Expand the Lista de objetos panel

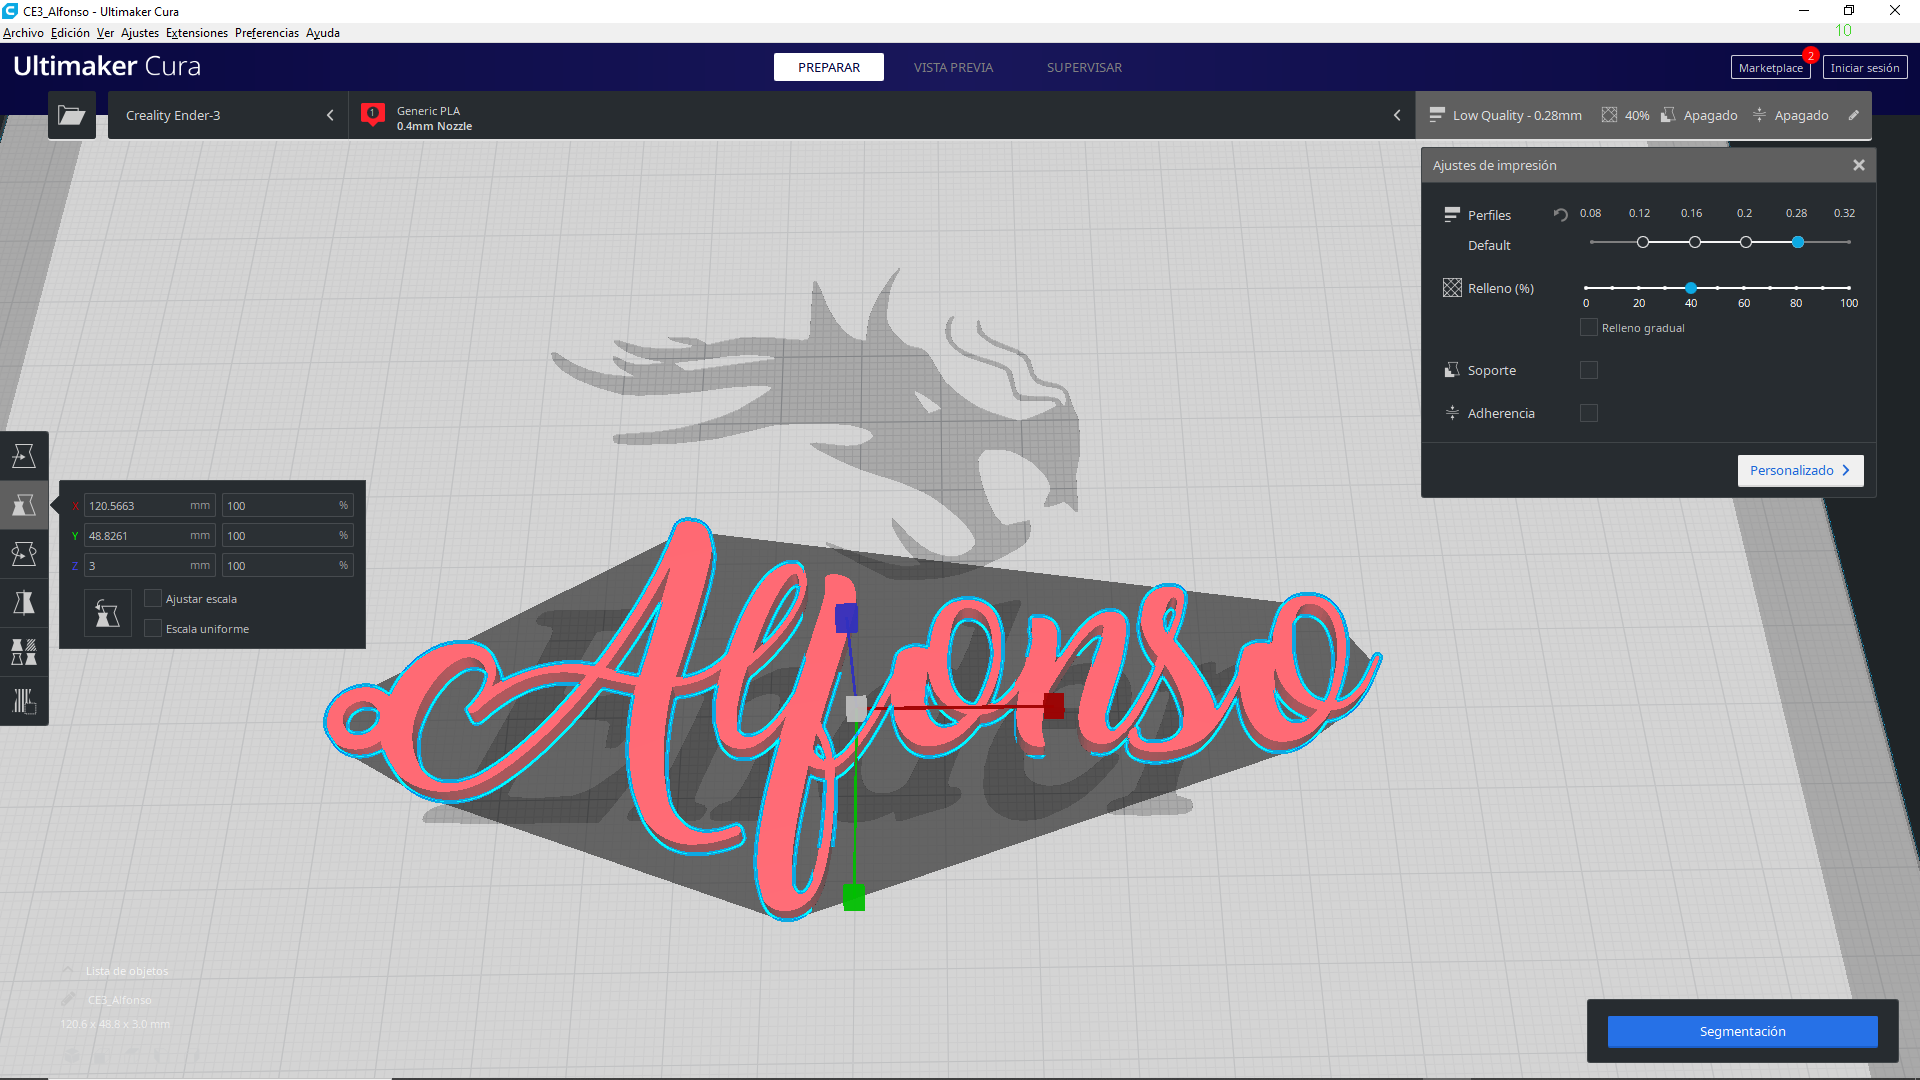tap(68, 970)
